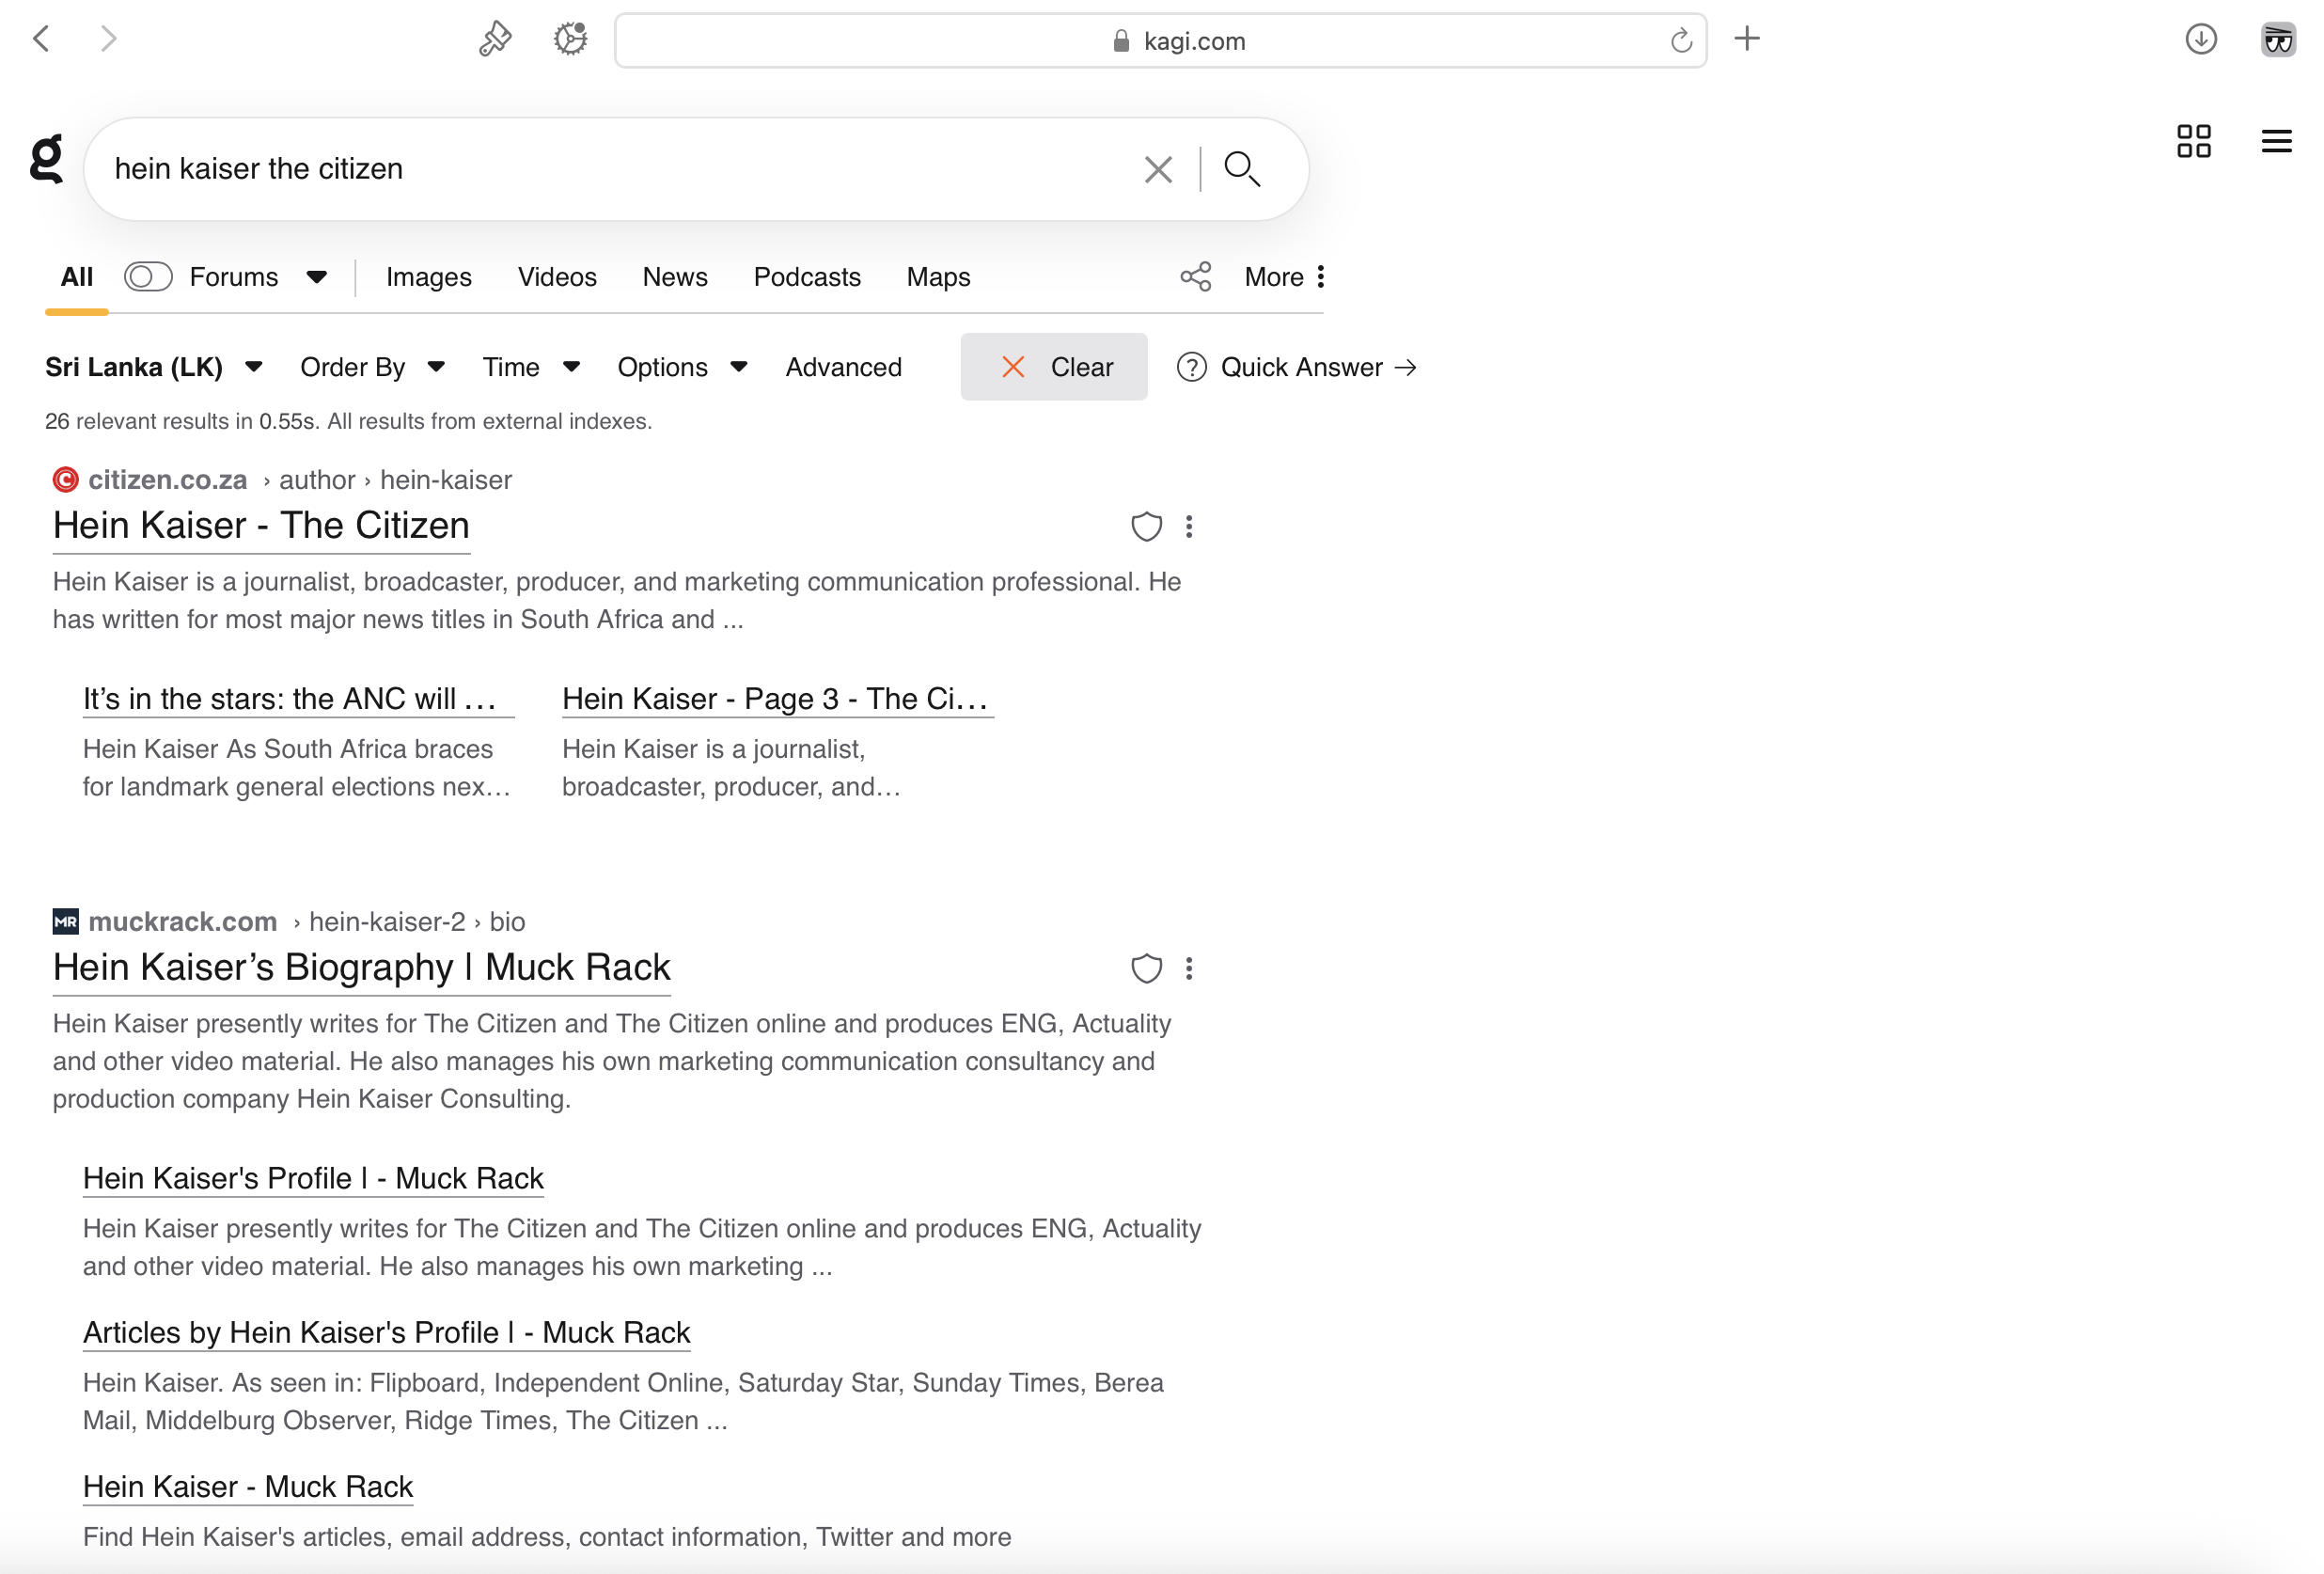Click the magnifying glass search icon
The width and height of the screenshot is (2324, 1574).
tap(1241, 169)
